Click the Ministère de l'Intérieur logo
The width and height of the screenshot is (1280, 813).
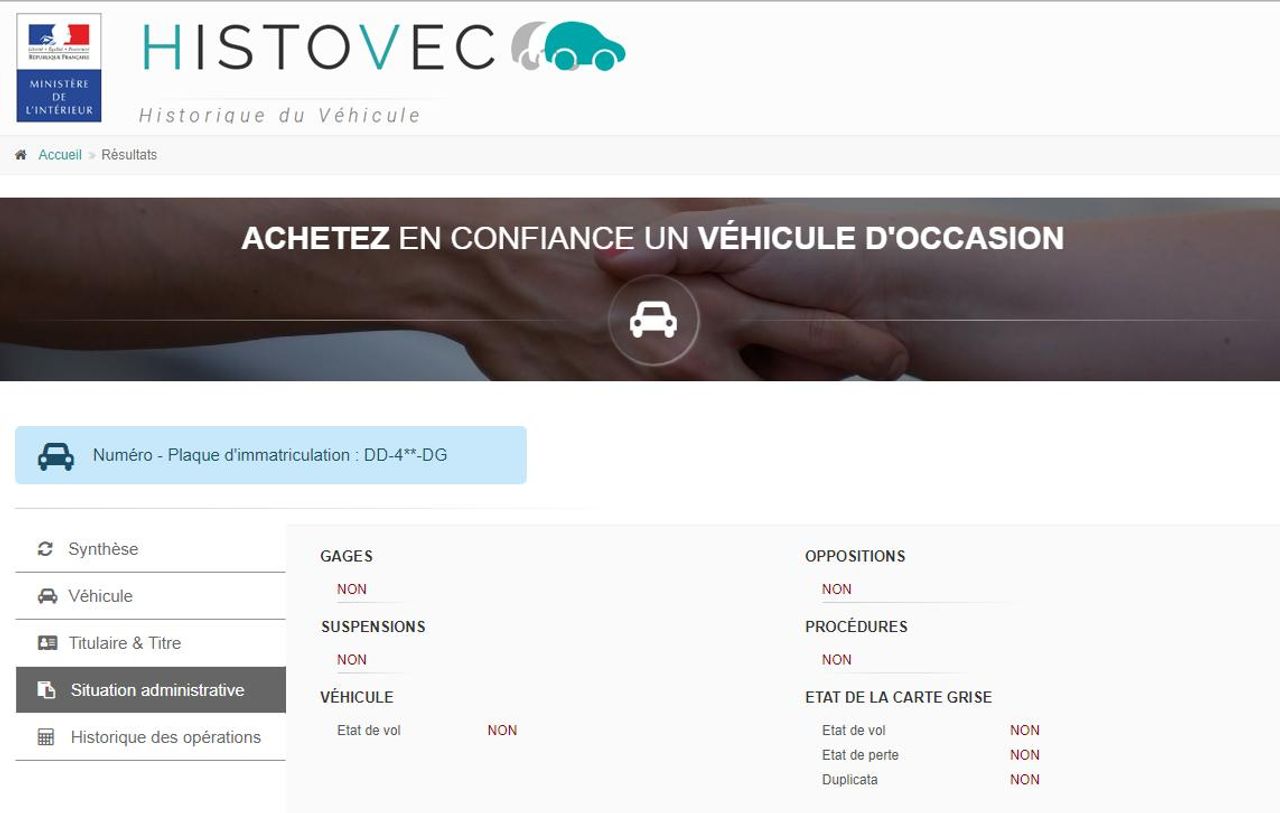point(59,68)
